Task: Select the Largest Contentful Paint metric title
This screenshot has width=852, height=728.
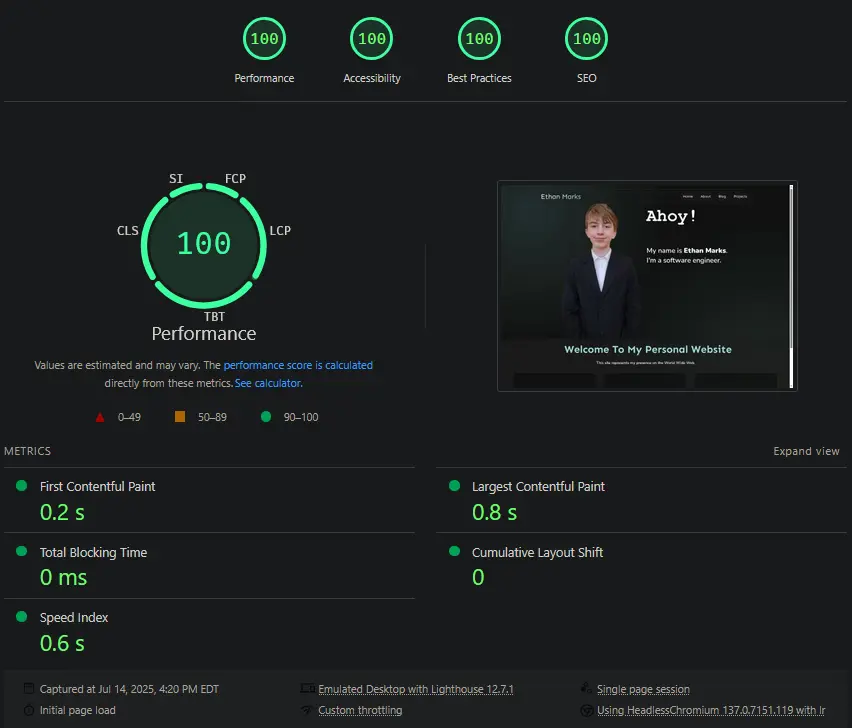Action: (538, 486)
